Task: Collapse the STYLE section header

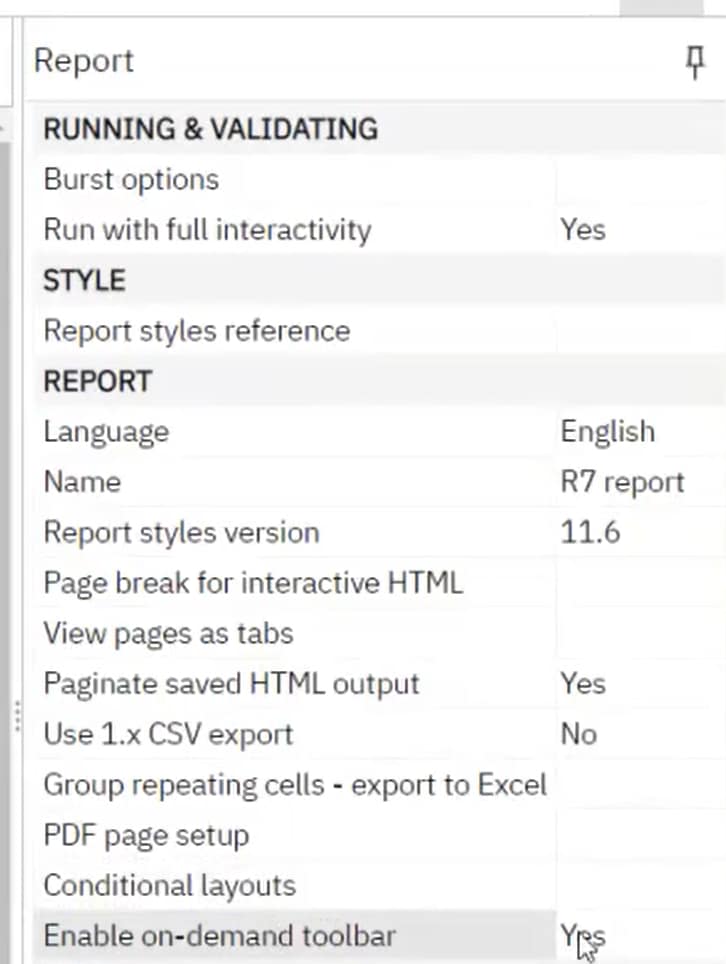Action: click(x=84, y=281)
